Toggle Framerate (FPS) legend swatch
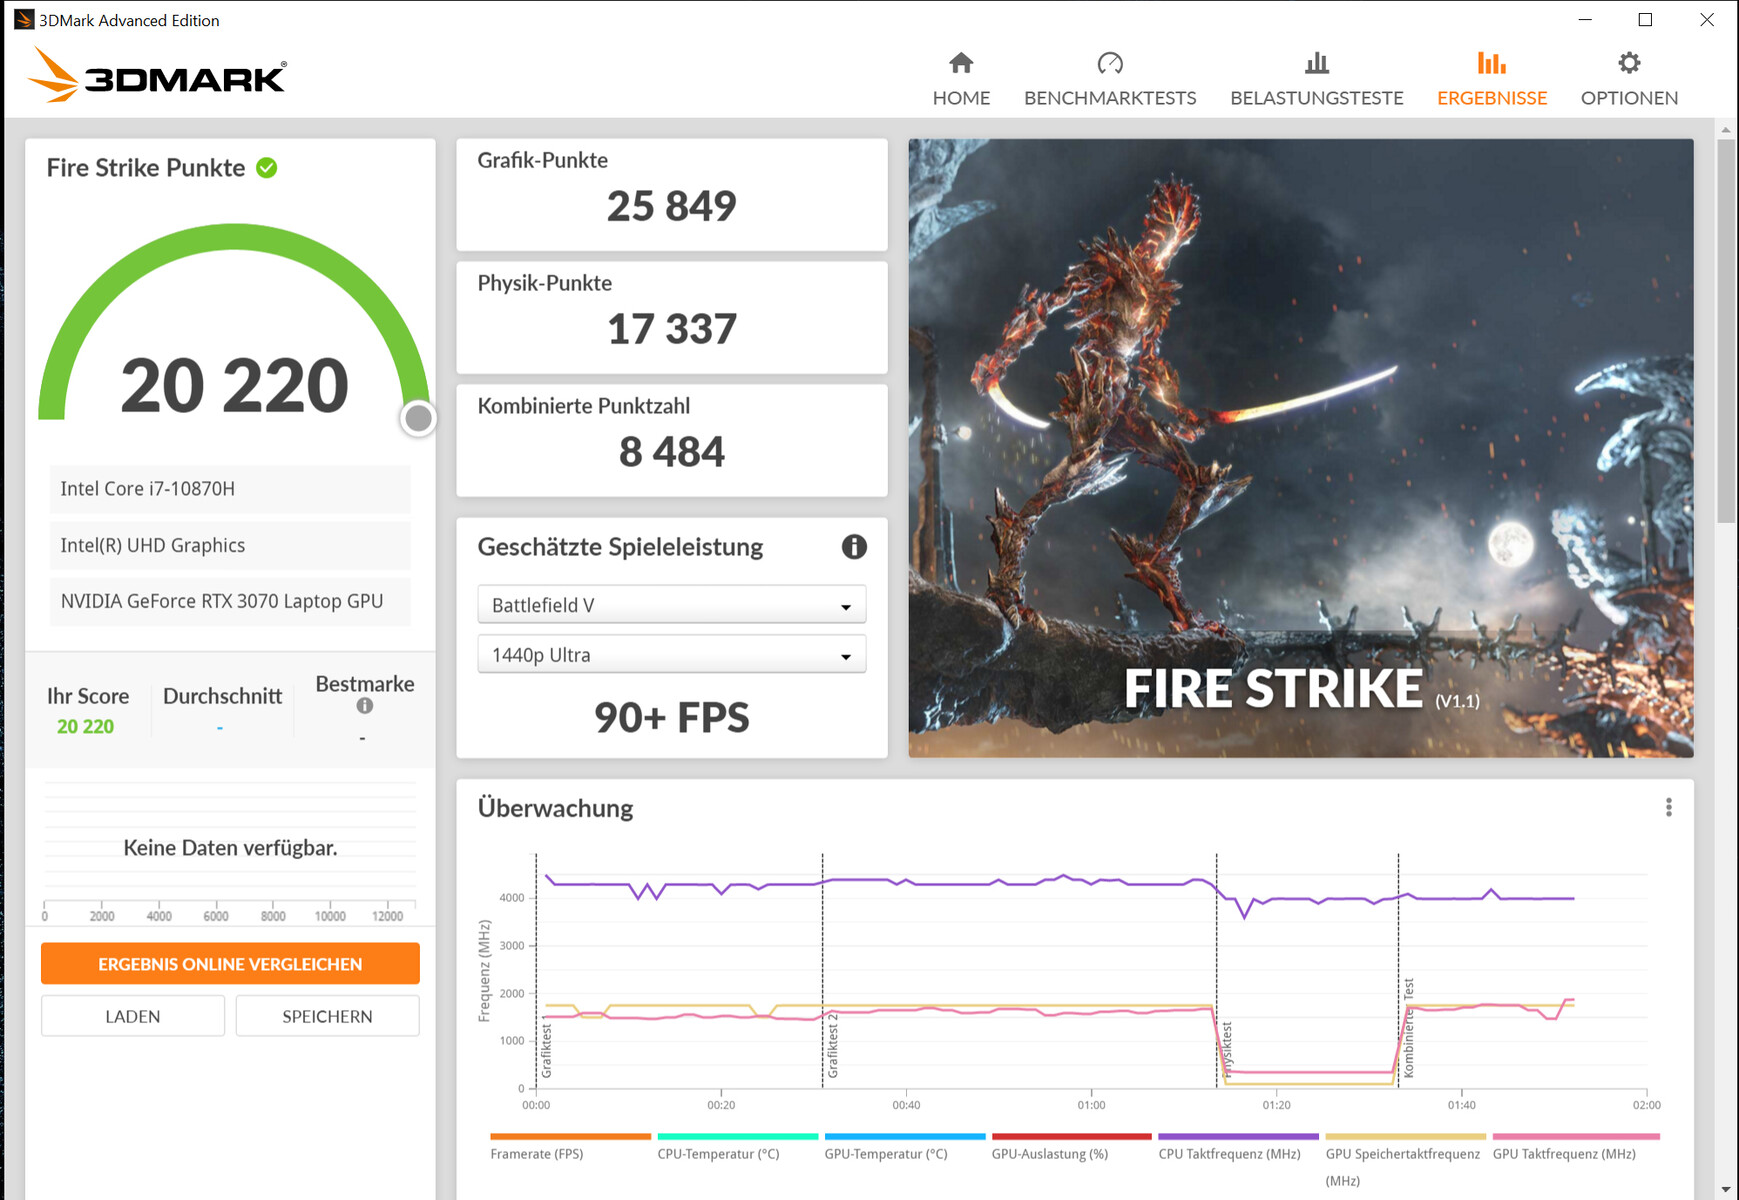The image size is (1739, 1200). coord(570,1137)
